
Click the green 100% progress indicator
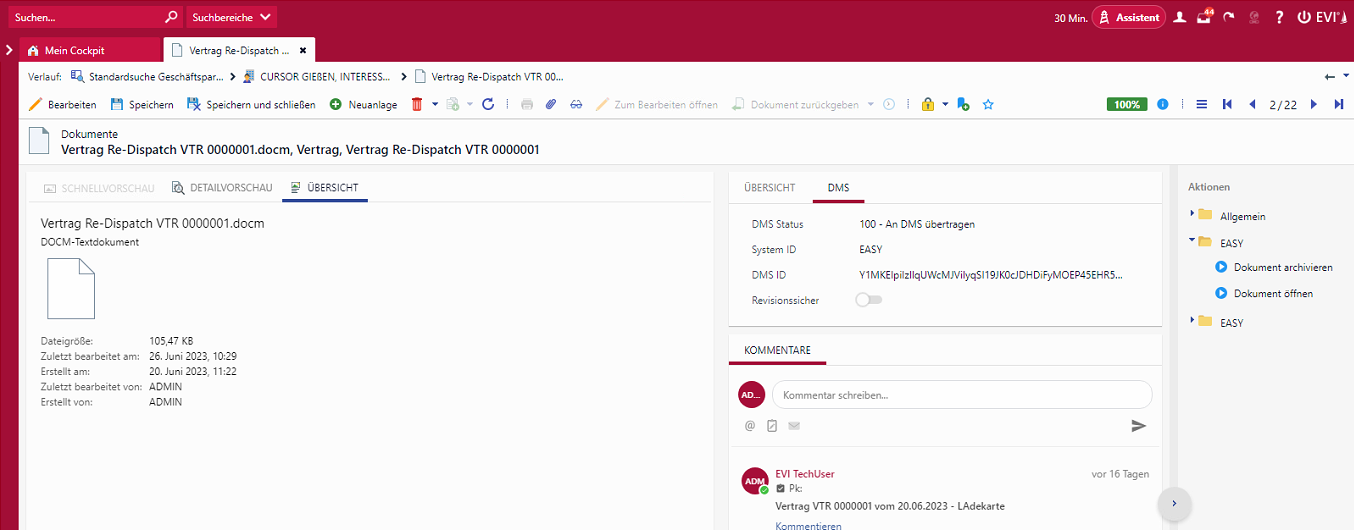pyautogui.click(x=1127, y=105)
